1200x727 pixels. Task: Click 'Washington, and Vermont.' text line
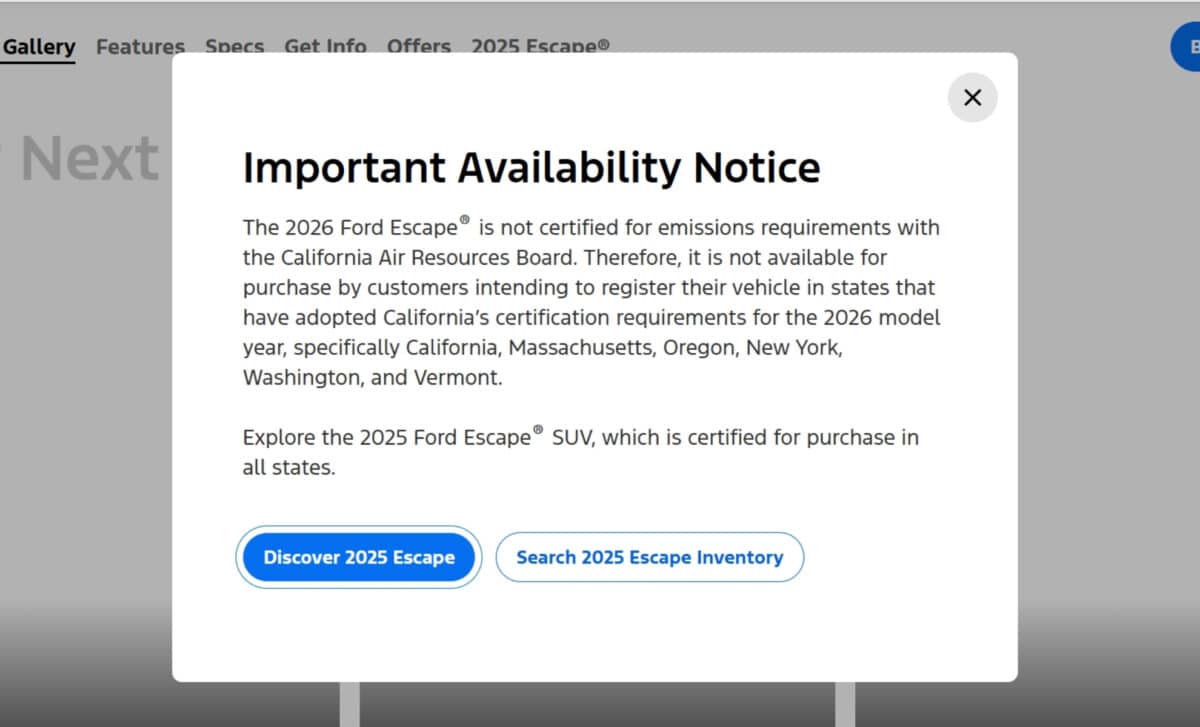(x=372, y=378)
